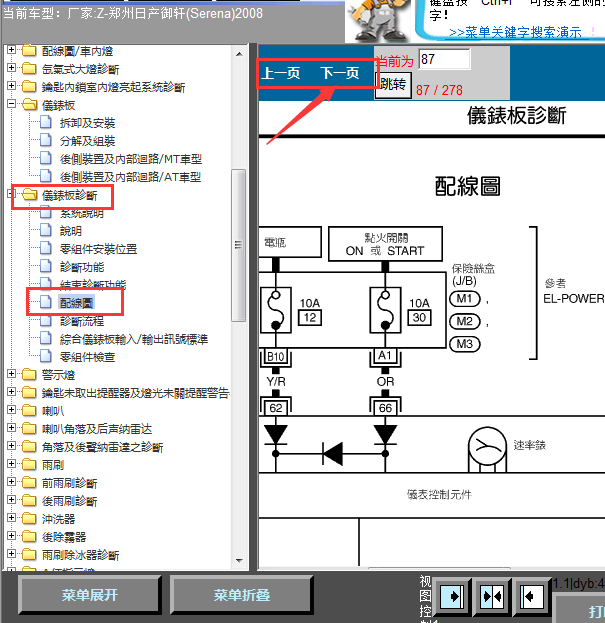Click the 零組件安裝位置 document icon

click(46, 249)
